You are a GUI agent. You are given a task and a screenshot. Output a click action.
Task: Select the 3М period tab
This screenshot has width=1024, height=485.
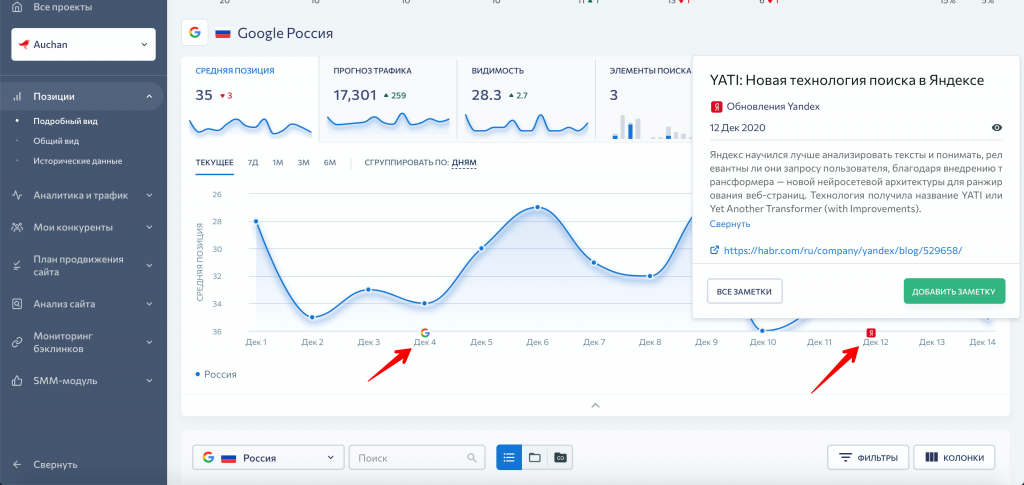click(303, 163)
